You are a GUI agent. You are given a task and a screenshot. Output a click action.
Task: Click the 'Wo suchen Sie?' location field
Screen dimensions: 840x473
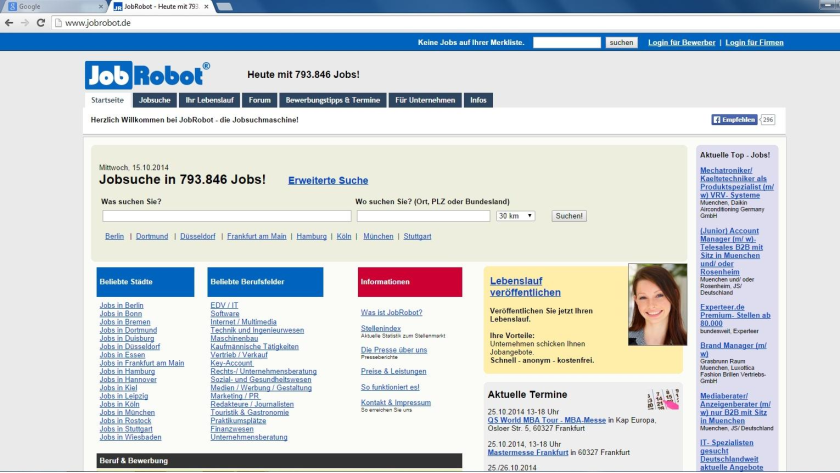tap(423, 216)
